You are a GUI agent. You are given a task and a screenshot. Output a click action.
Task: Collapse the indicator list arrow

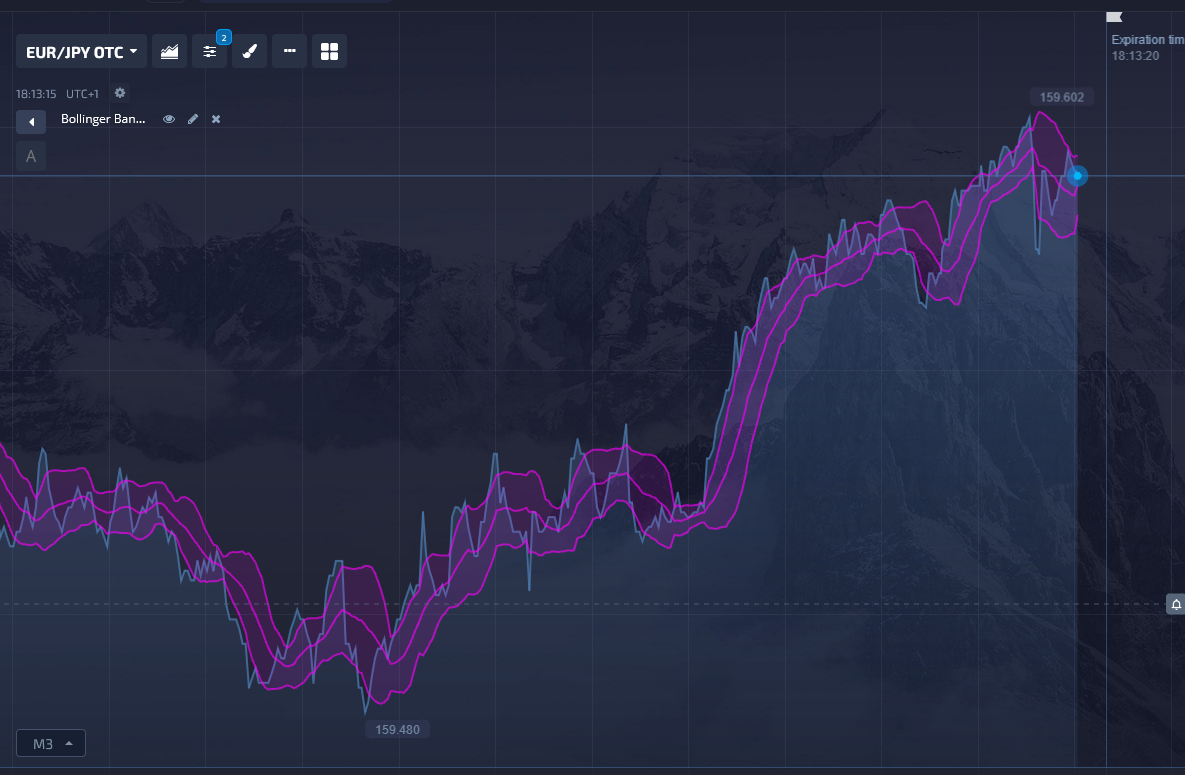coord(31,121)
